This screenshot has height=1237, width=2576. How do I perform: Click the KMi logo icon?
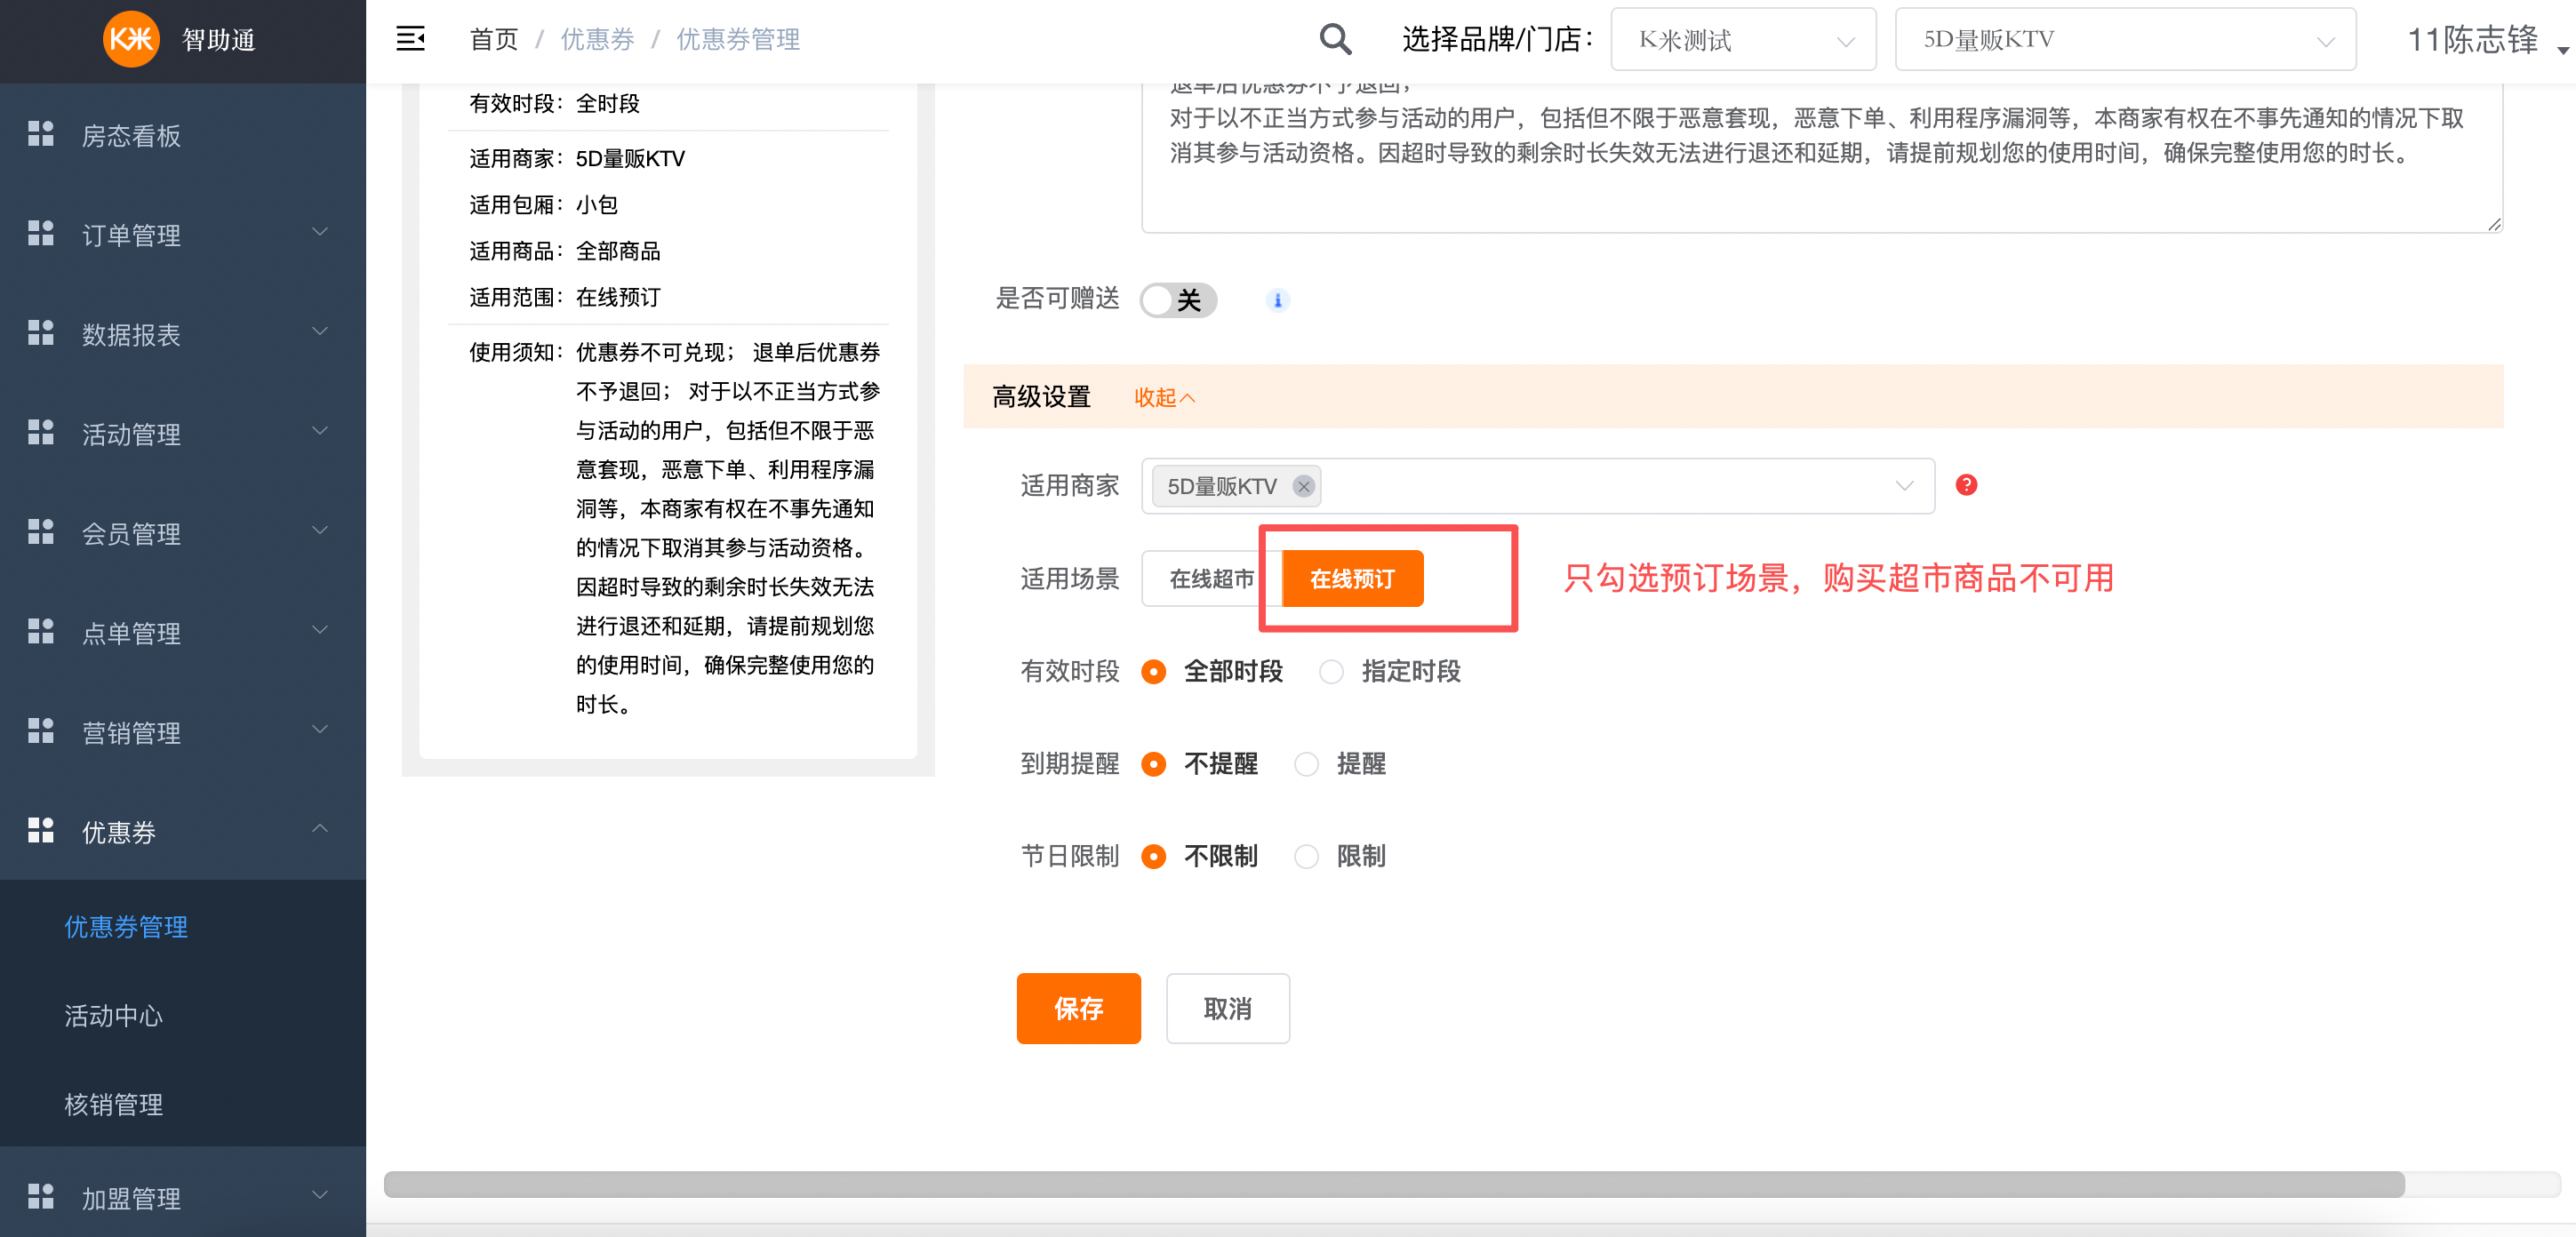[131, 39]
